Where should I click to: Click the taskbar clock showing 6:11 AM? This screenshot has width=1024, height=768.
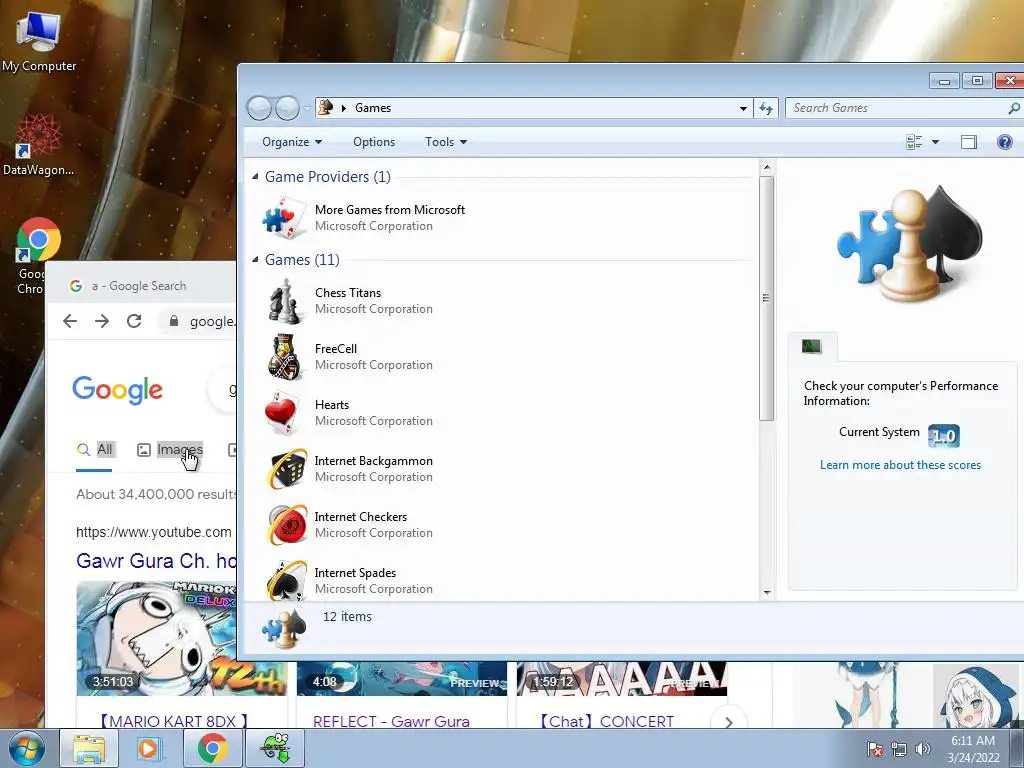point(972,749)
